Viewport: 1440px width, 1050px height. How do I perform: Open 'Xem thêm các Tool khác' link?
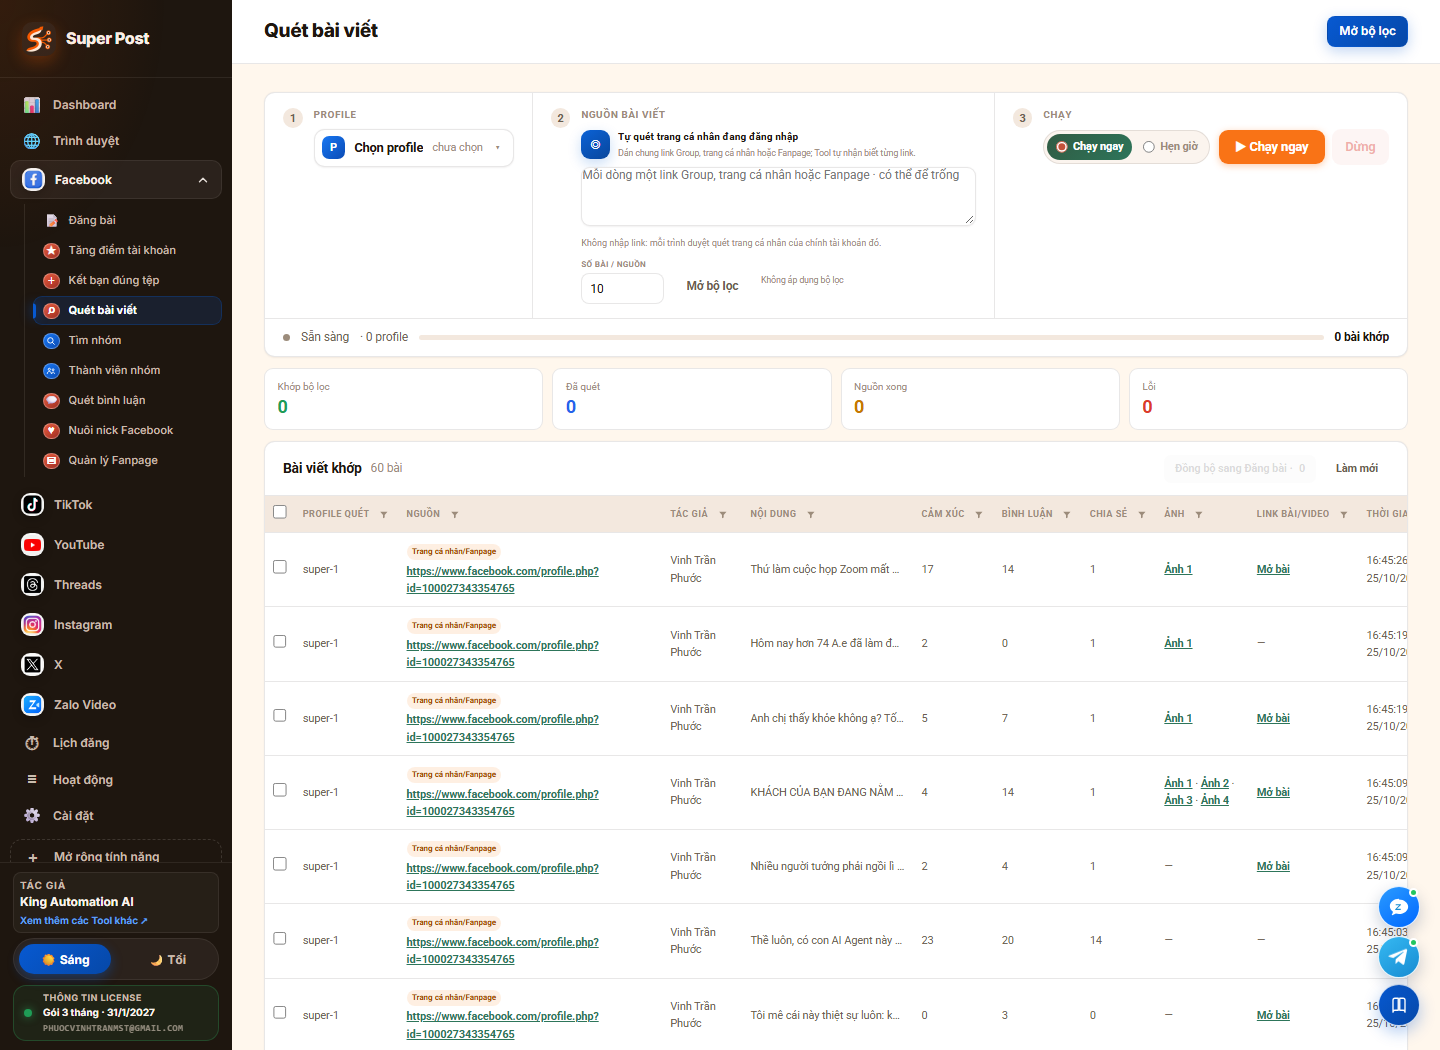tap(84, 921)
